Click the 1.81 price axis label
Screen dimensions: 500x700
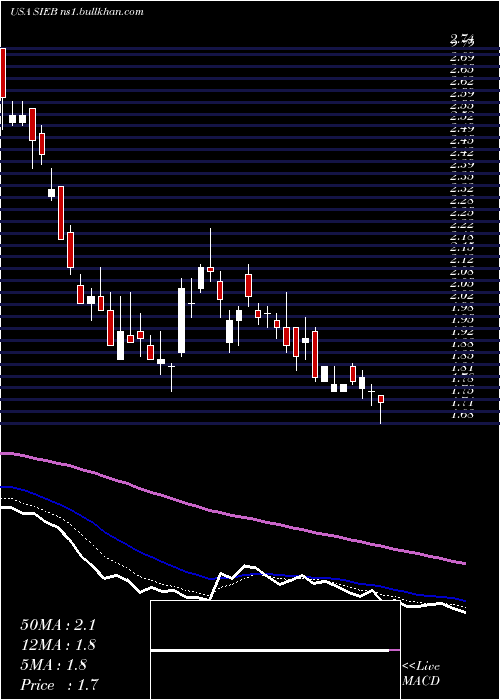(462, 367)
